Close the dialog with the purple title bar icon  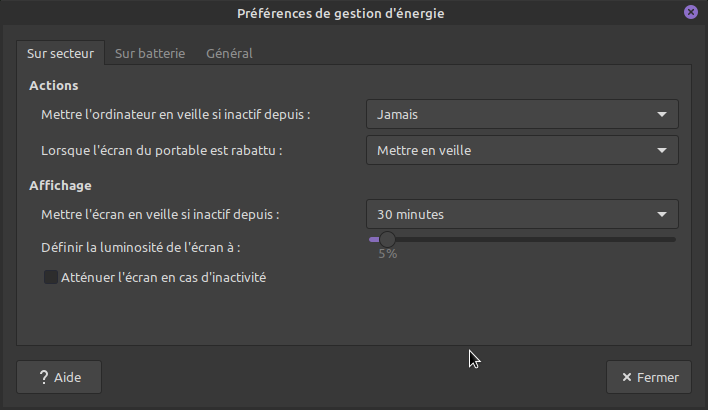(690, 13)
